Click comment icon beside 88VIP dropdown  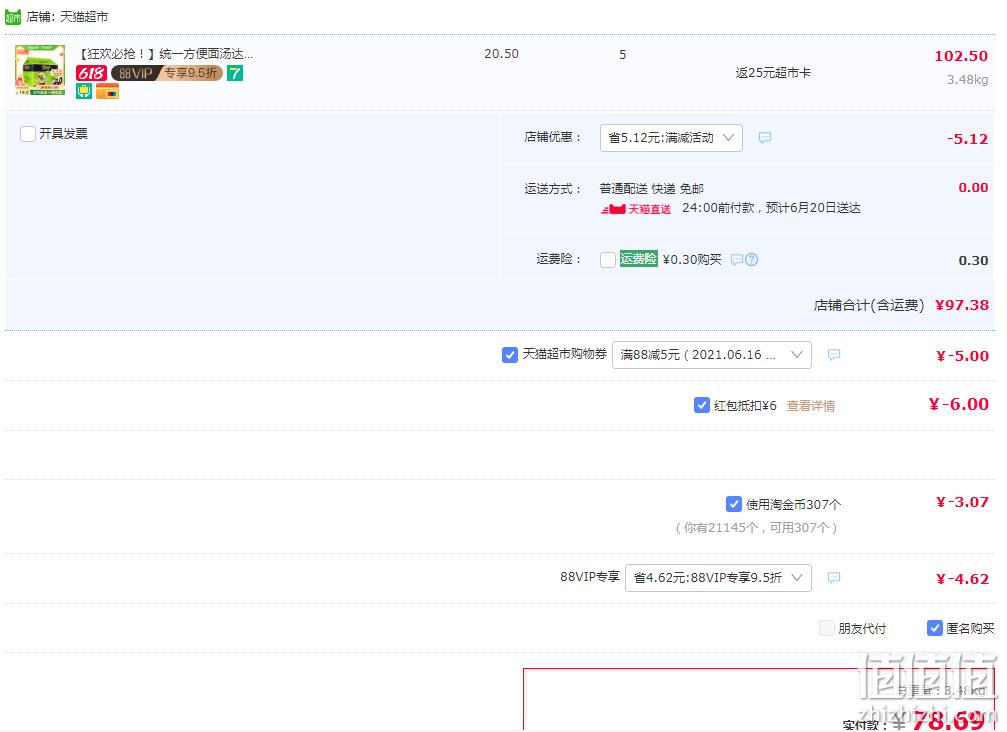pyautogui.click(x=834, y=577)
